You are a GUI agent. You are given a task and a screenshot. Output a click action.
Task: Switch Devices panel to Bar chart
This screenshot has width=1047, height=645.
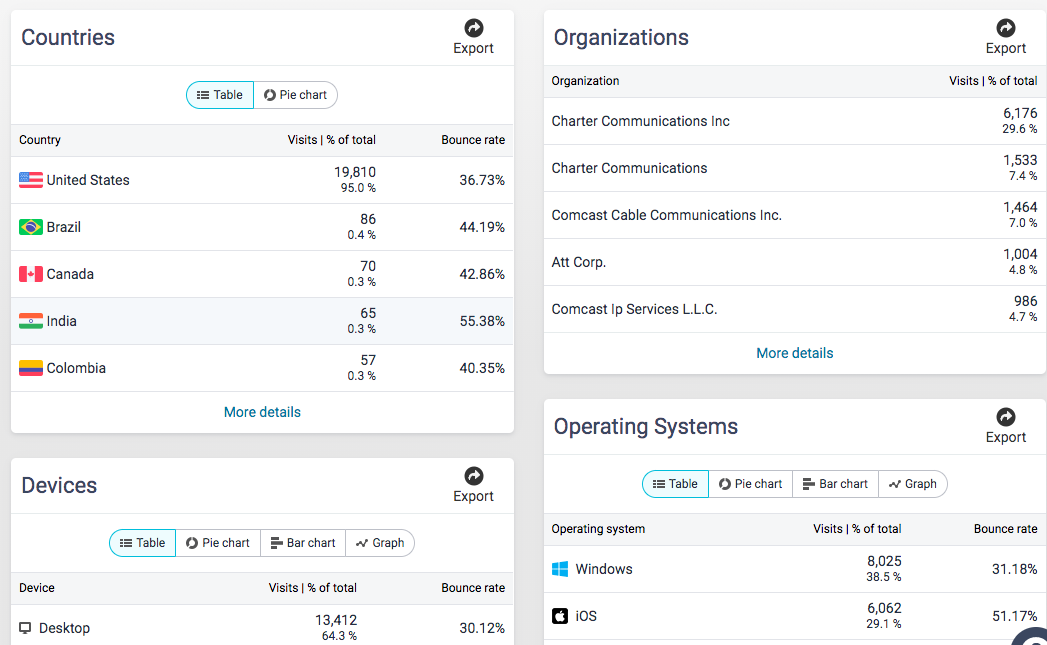coord(303,543)
